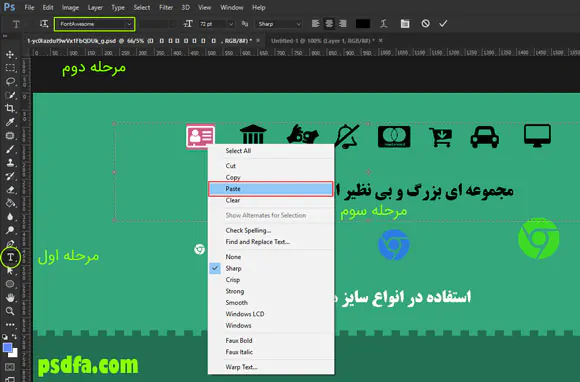Viewport: 580px width, 382px height.
Task: Toggle Quick Mask mode icon
Action: [10, 367]
